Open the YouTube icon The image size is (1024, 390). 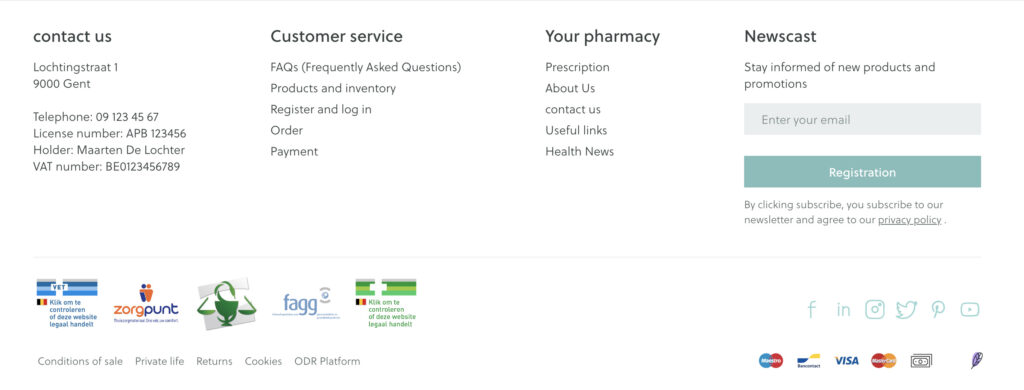coord(970,310)
